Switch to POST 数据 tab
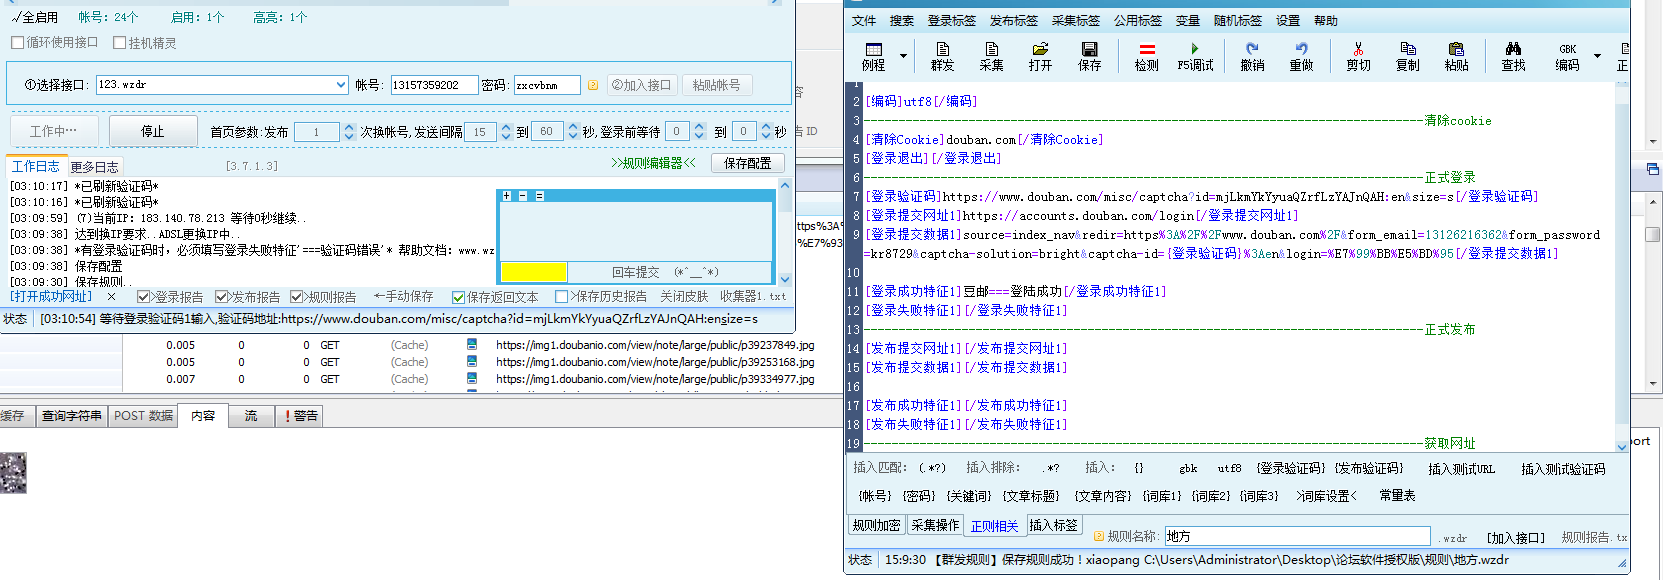The height and width of the screenshot is (580, 1663). tap(143, 416)
